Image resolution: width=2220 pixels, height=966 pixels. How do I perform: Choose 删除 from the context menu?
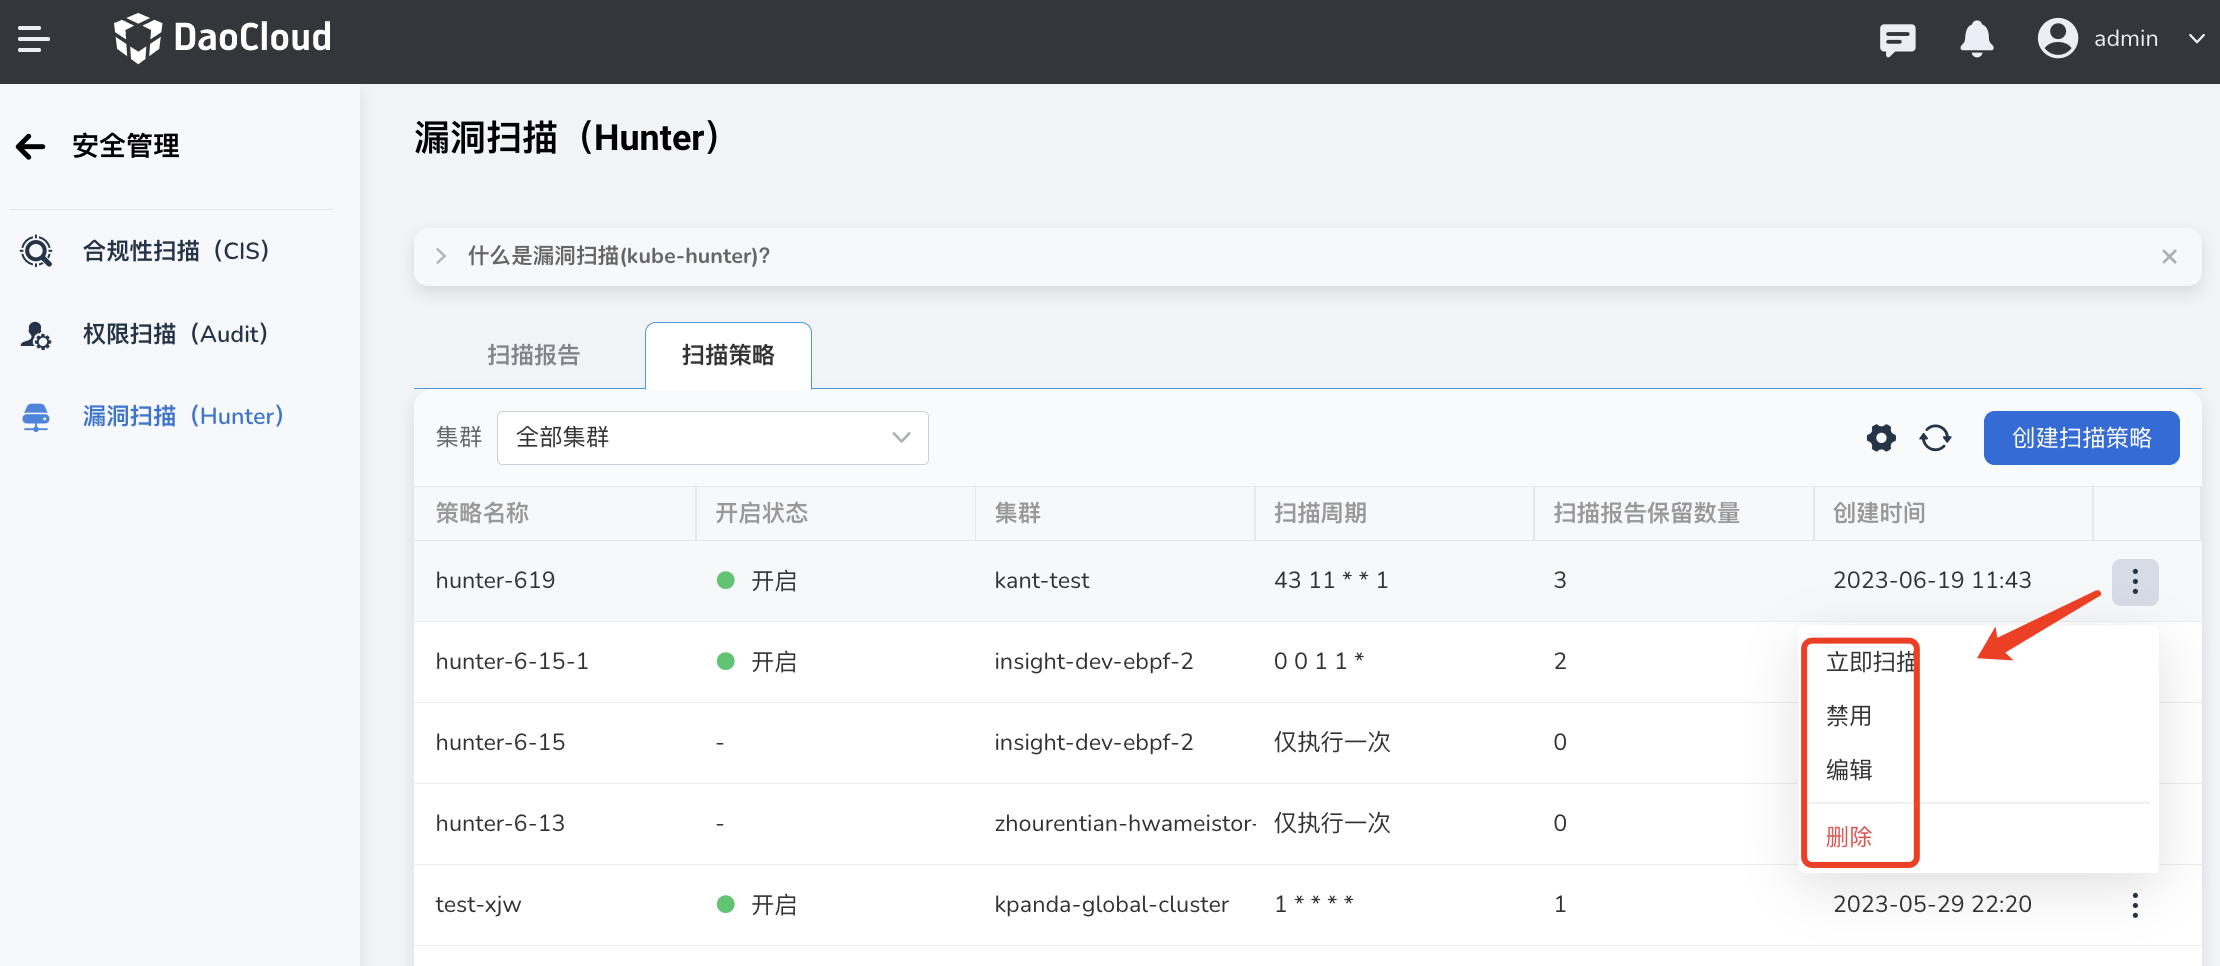click(1848, 837)
